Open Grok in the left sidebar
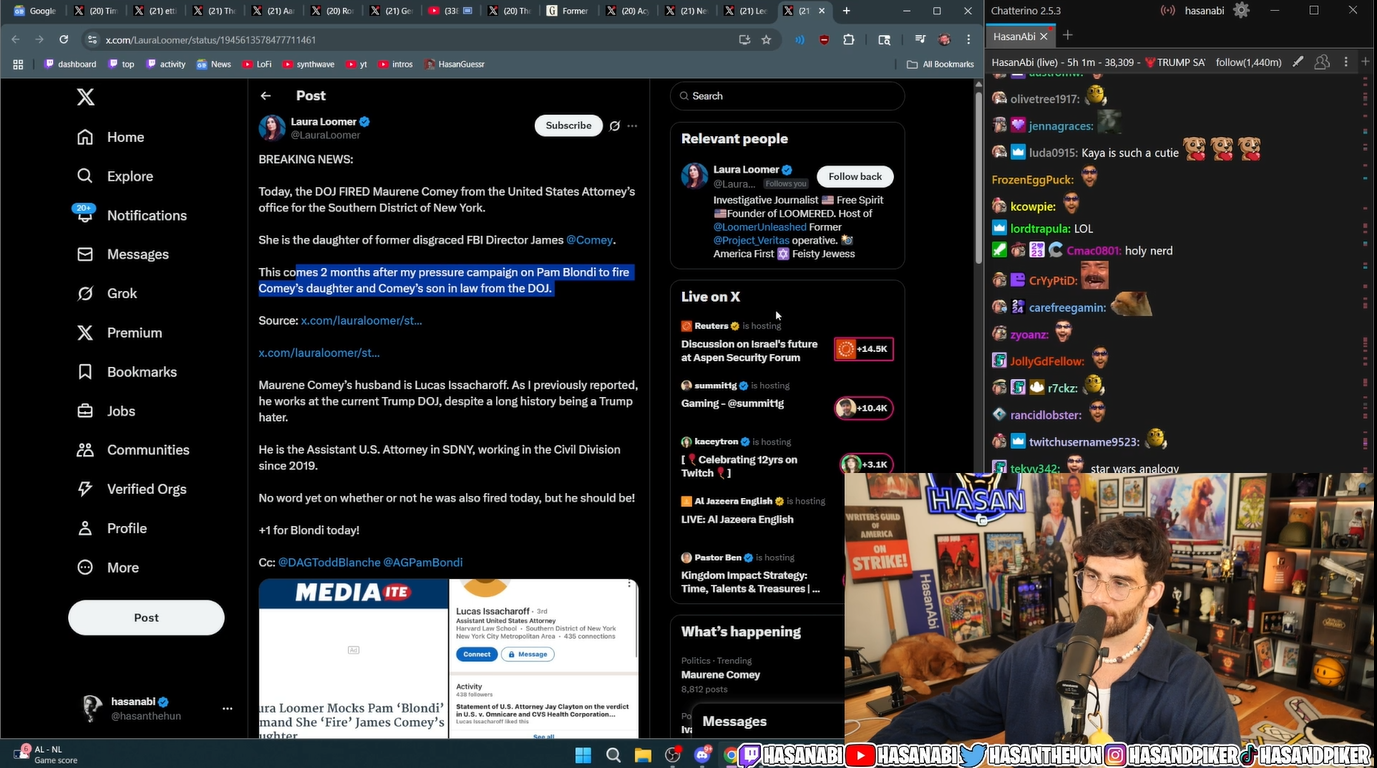The height and width of the screenshot is (768, 1377). tap(107, 293)
